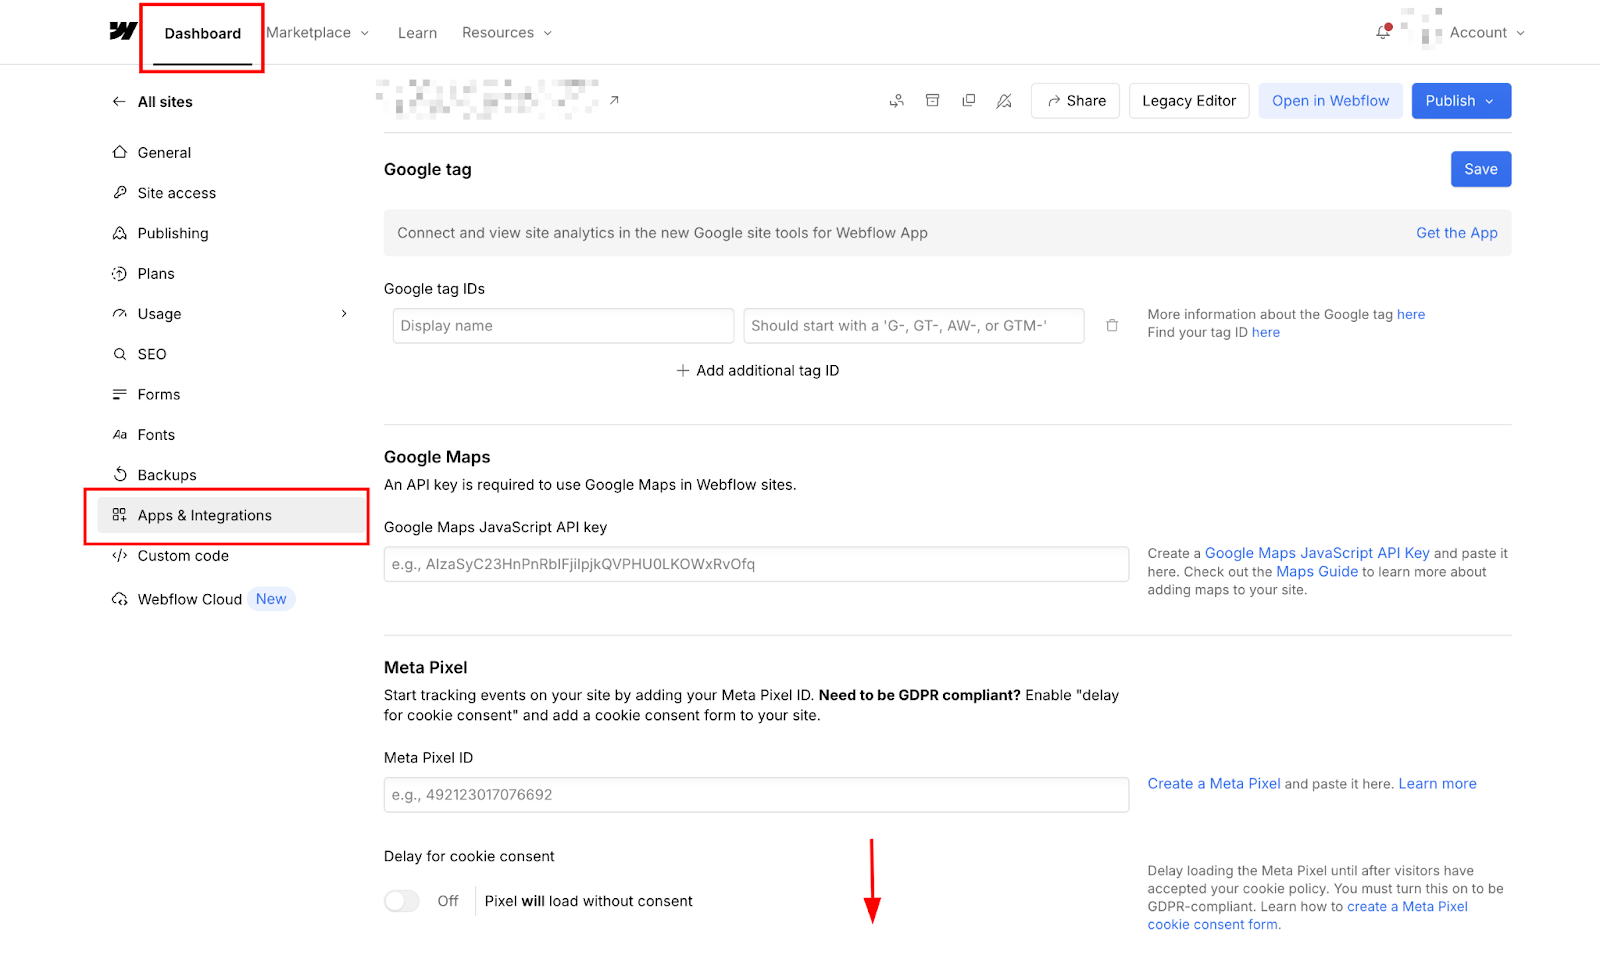1600x959 pixels.
Task: Click the unpublish site icon
Action: (x=1004, y=101)
